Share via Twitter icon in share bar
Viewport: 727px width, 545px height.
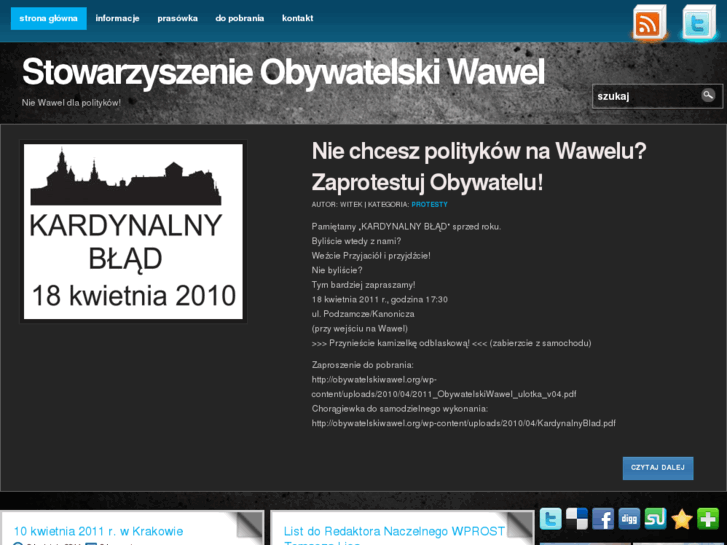click(550, 519)
